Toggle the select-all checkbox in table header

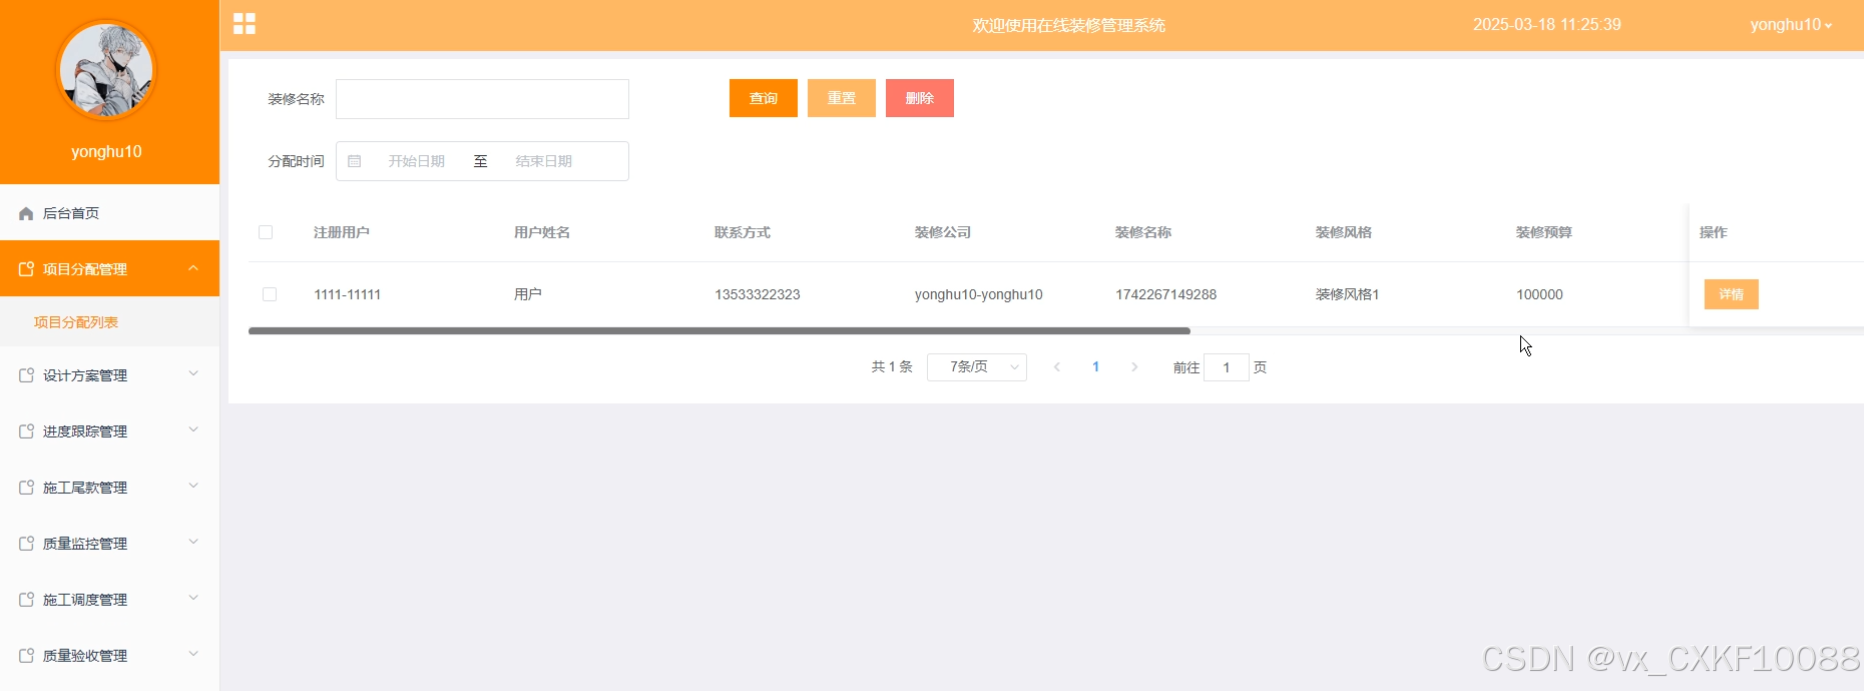265,232
